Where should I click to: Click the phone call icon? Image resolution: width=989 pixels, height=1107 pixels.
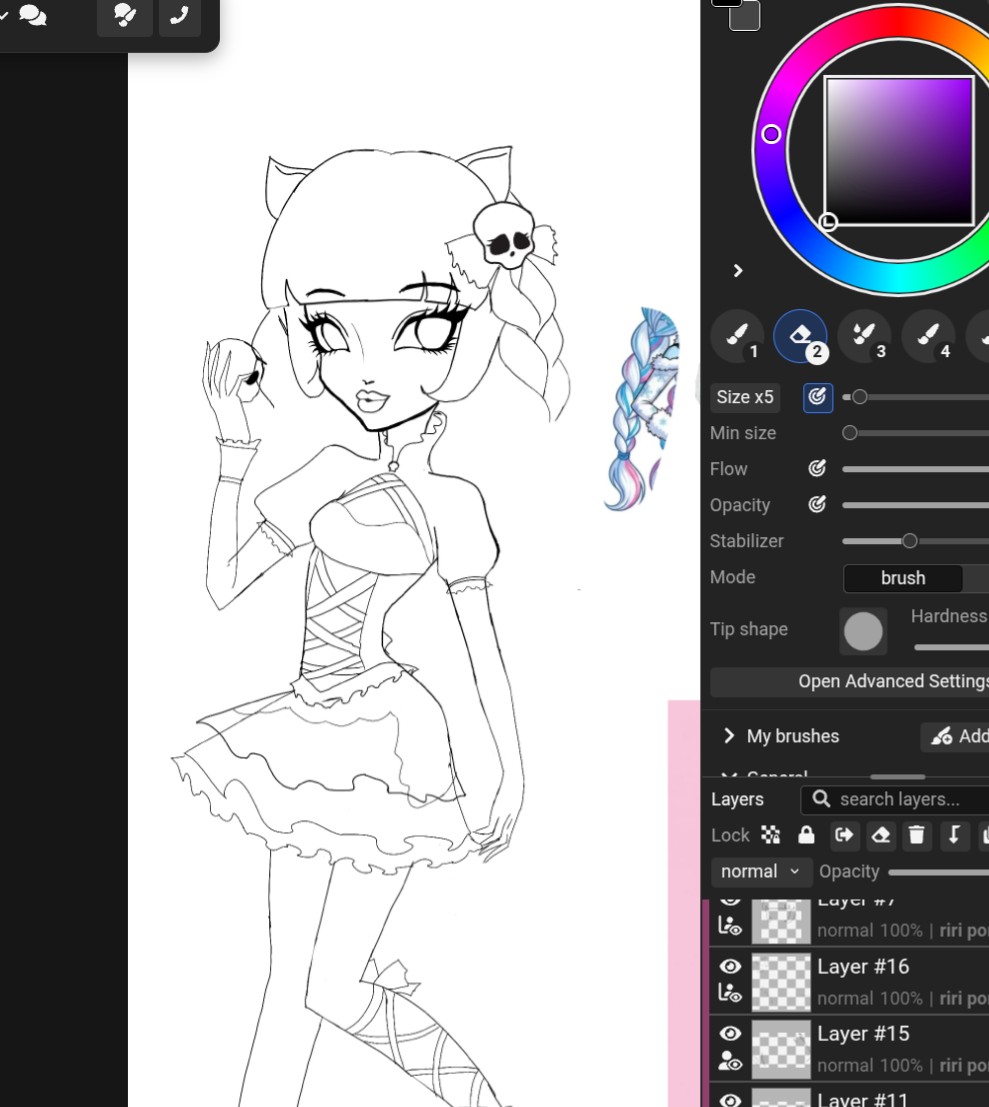[180, 16]
